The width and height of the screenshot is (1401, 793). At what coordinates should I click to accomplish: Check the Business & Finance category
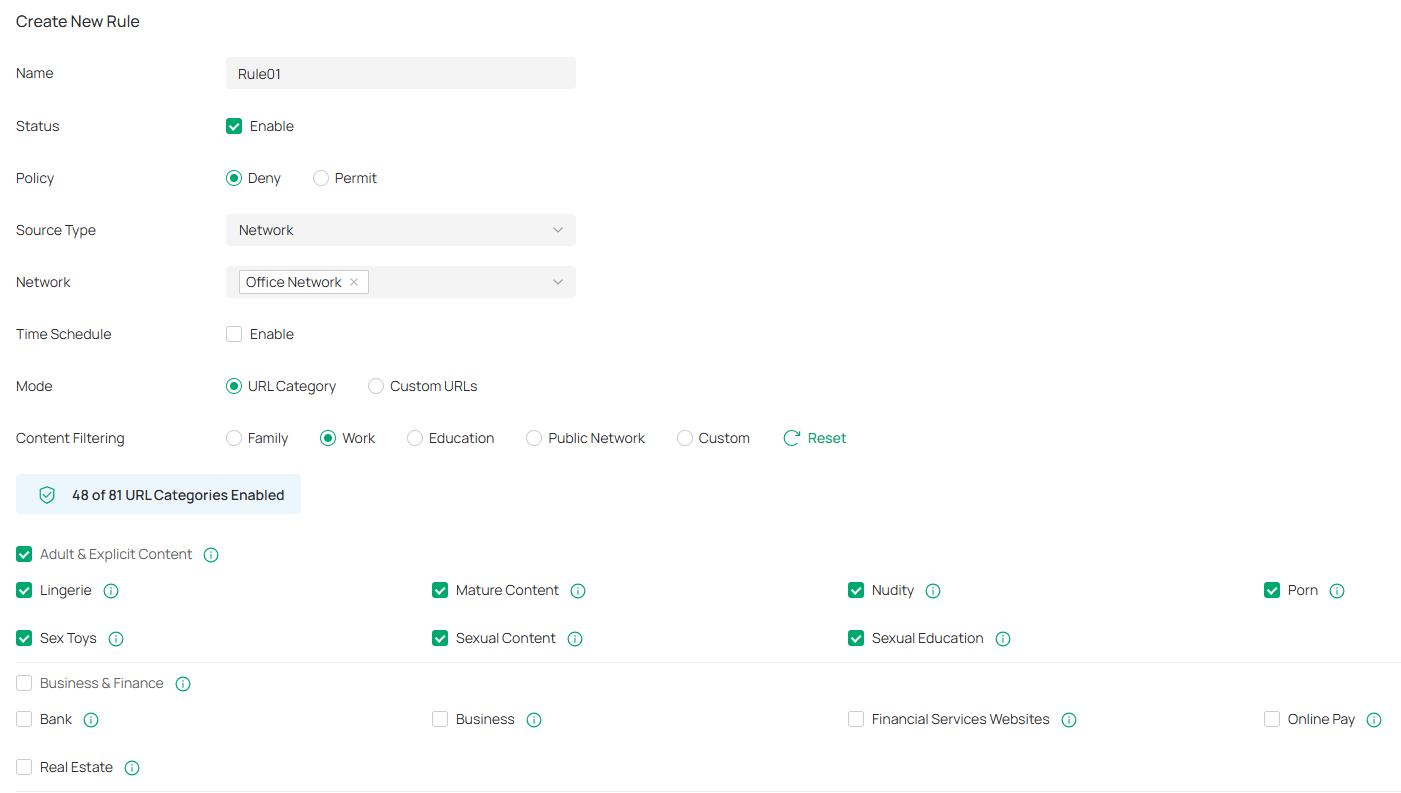pyautogui.click(x=23, y=683)
